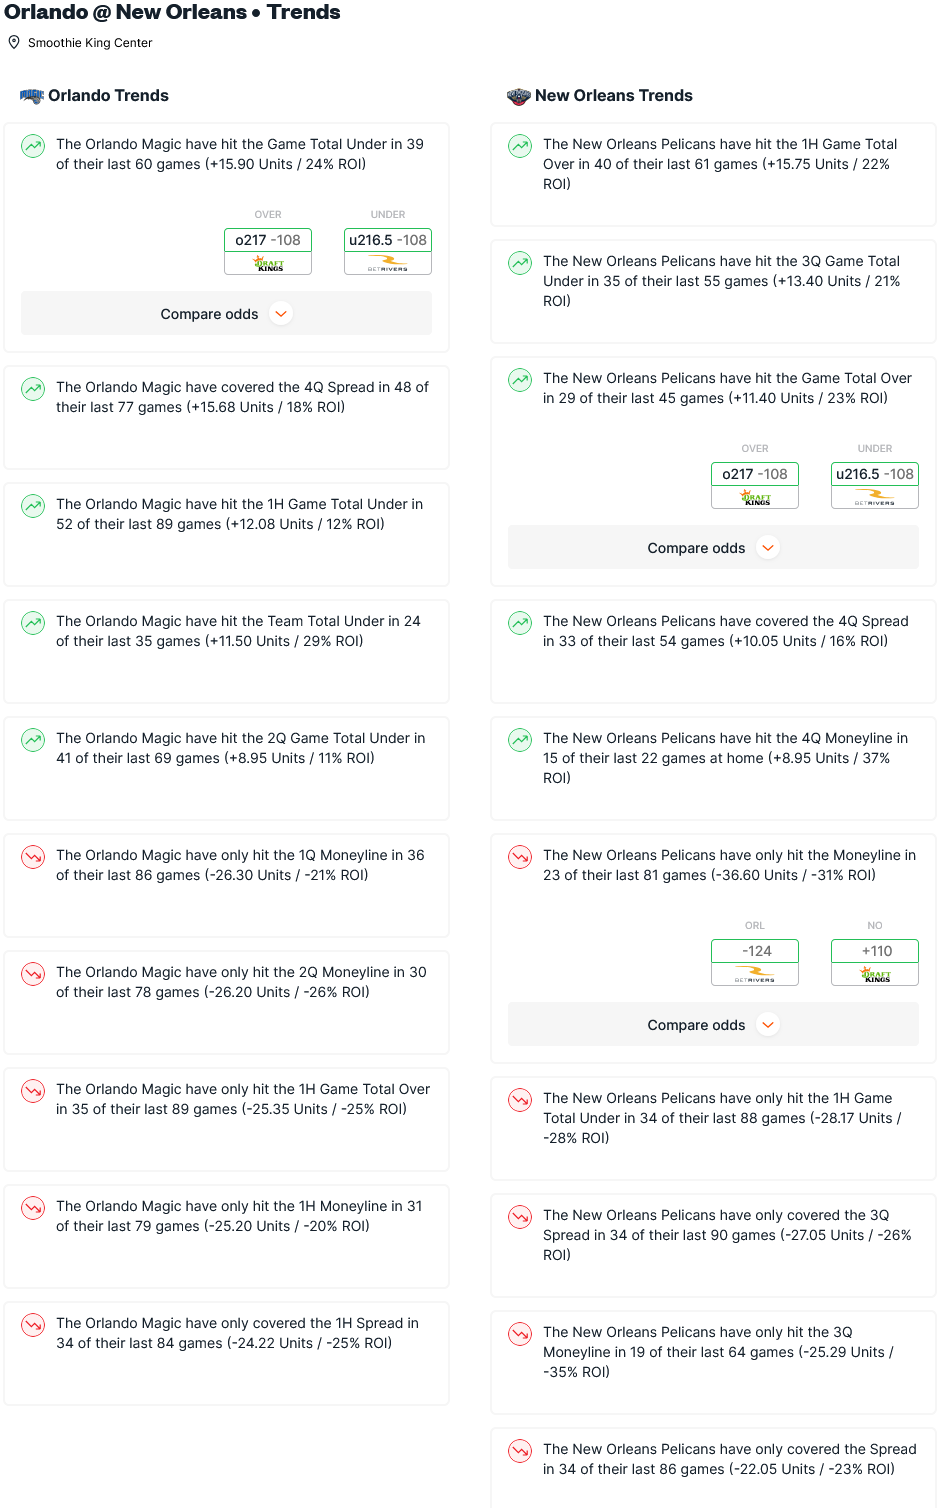Expand Compare odds under Orlando Game Total trend
The height and width of the screenshot is (1508, 940).
click(226, 314)
